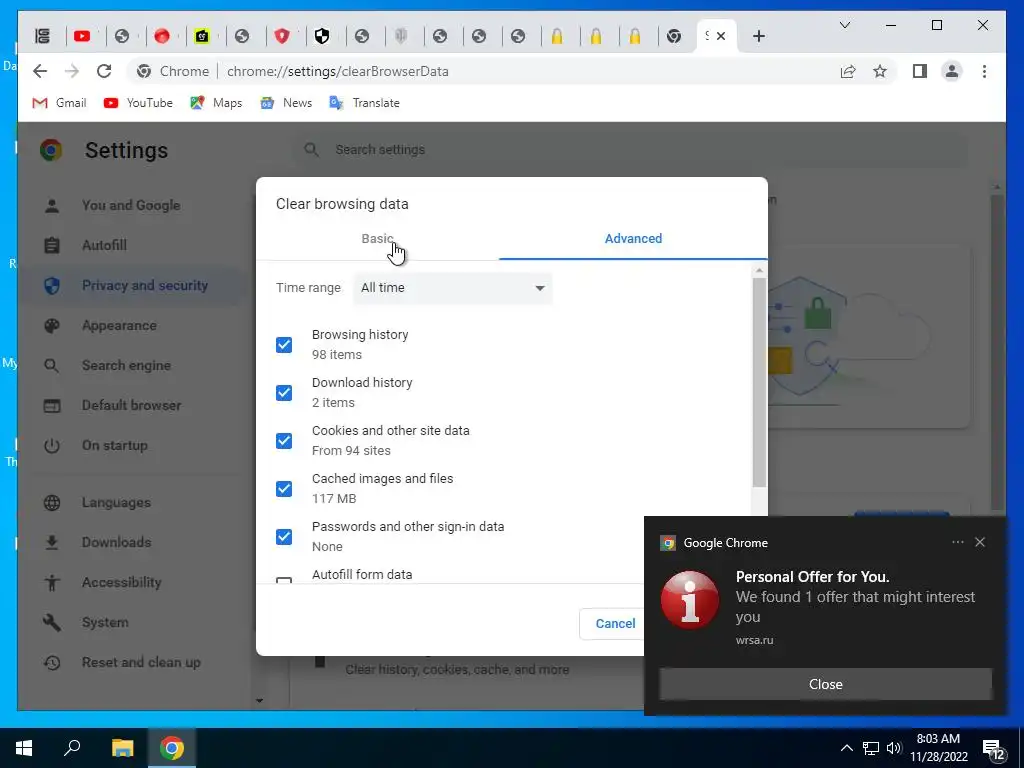This screenshot has height=768, width=1024.
Task: Open the profile avatar menu
Action: point(952,71)
